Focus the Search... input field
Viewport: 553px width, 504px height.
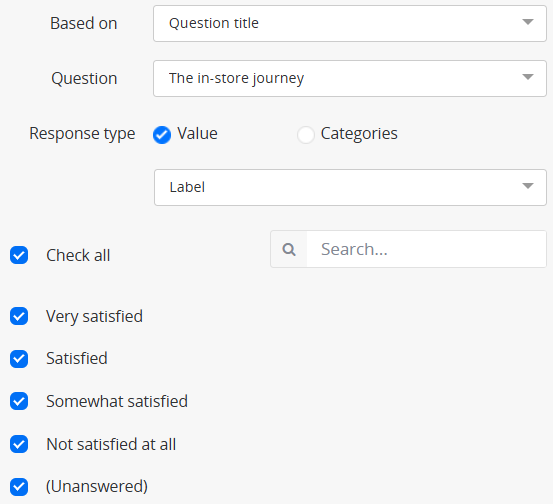point(426,249)
